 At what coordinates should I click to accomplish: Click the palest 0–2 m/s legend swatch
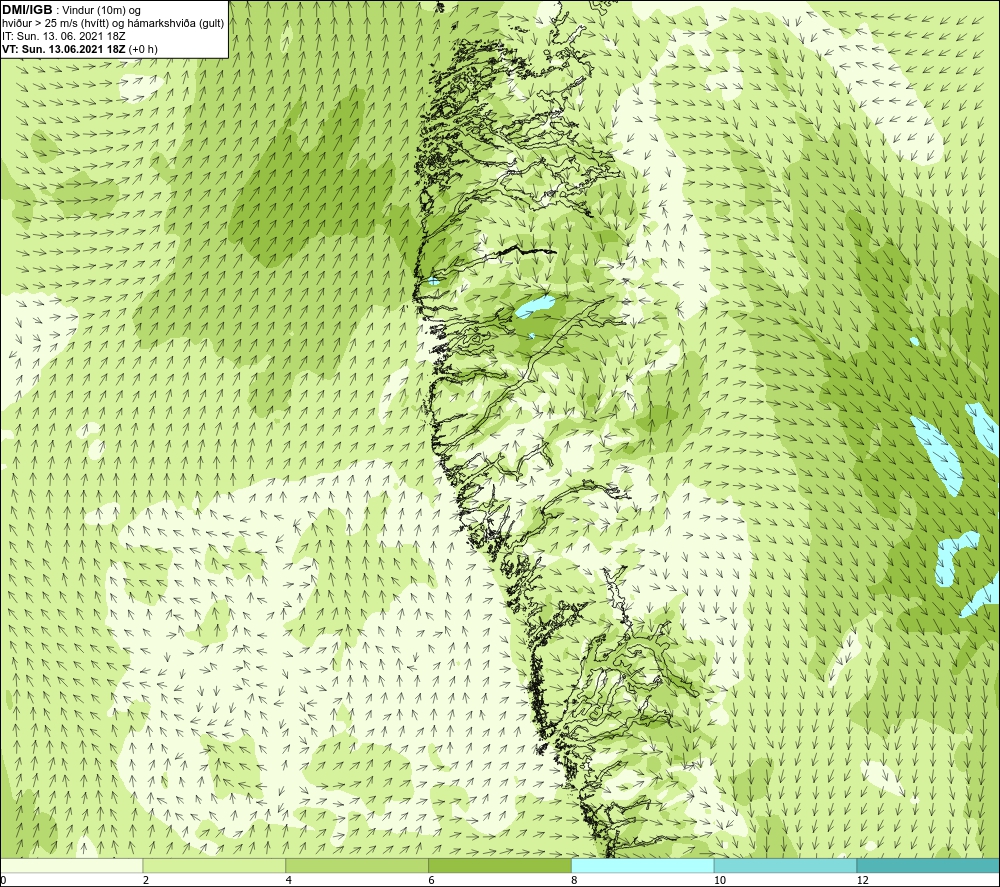pyautogui.click(x=71, y=865)
